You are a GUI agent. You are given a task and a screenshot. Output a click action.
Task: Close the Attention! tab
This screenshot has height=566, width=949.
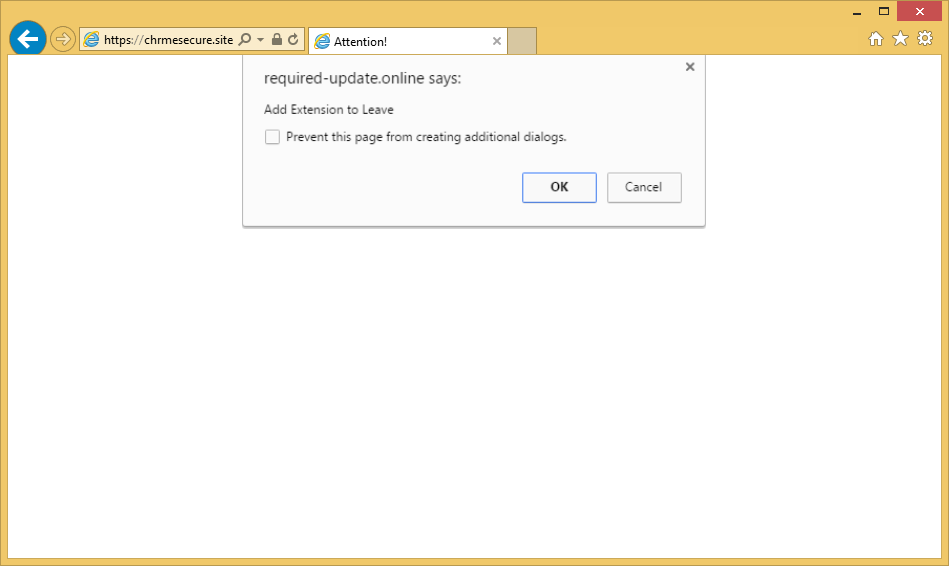click(497, 41)
